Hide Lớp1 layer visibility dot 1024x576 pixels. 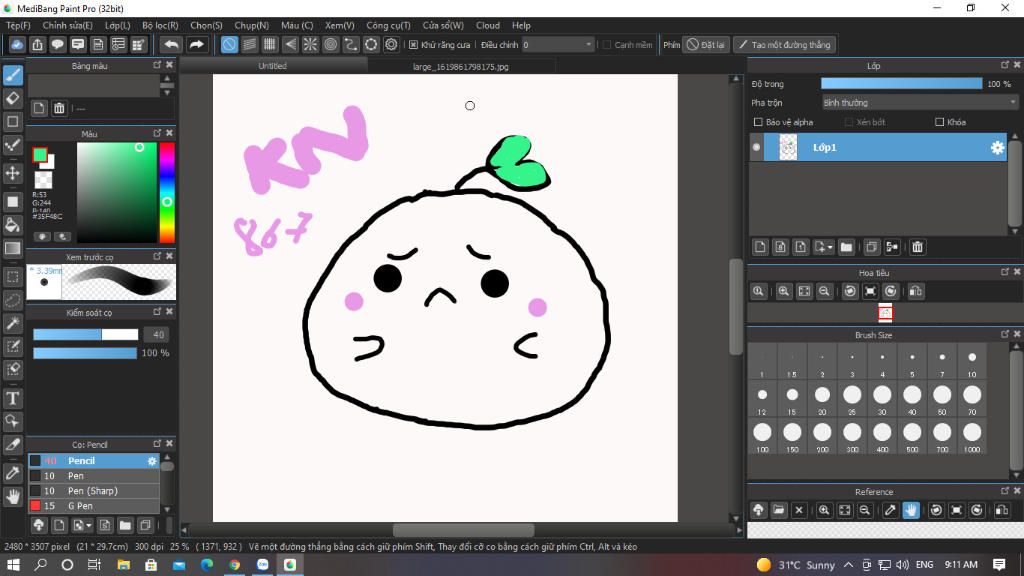(x=756, y=148)
